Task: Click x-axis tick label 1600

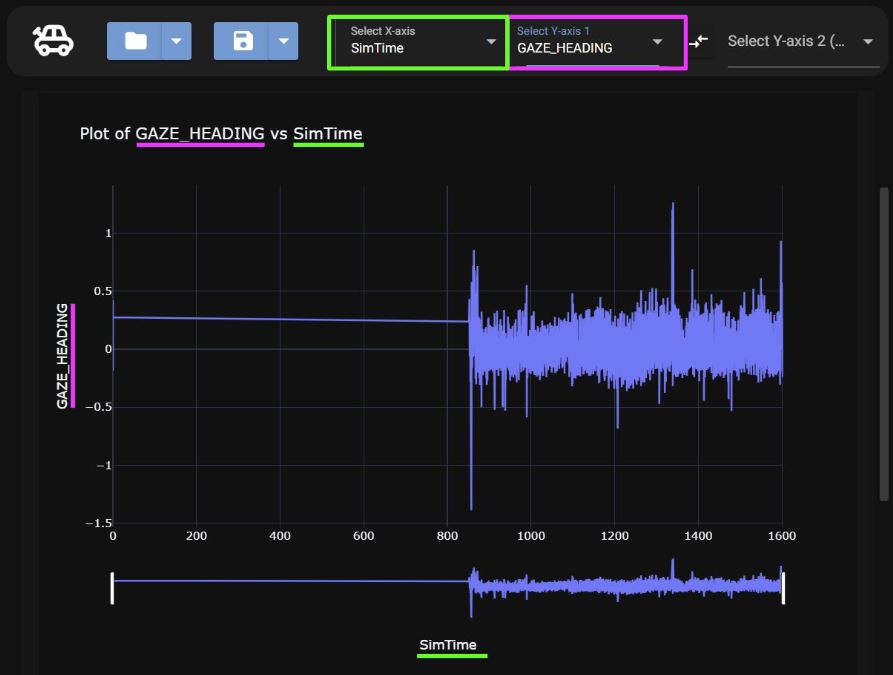Action: point(781,536)
